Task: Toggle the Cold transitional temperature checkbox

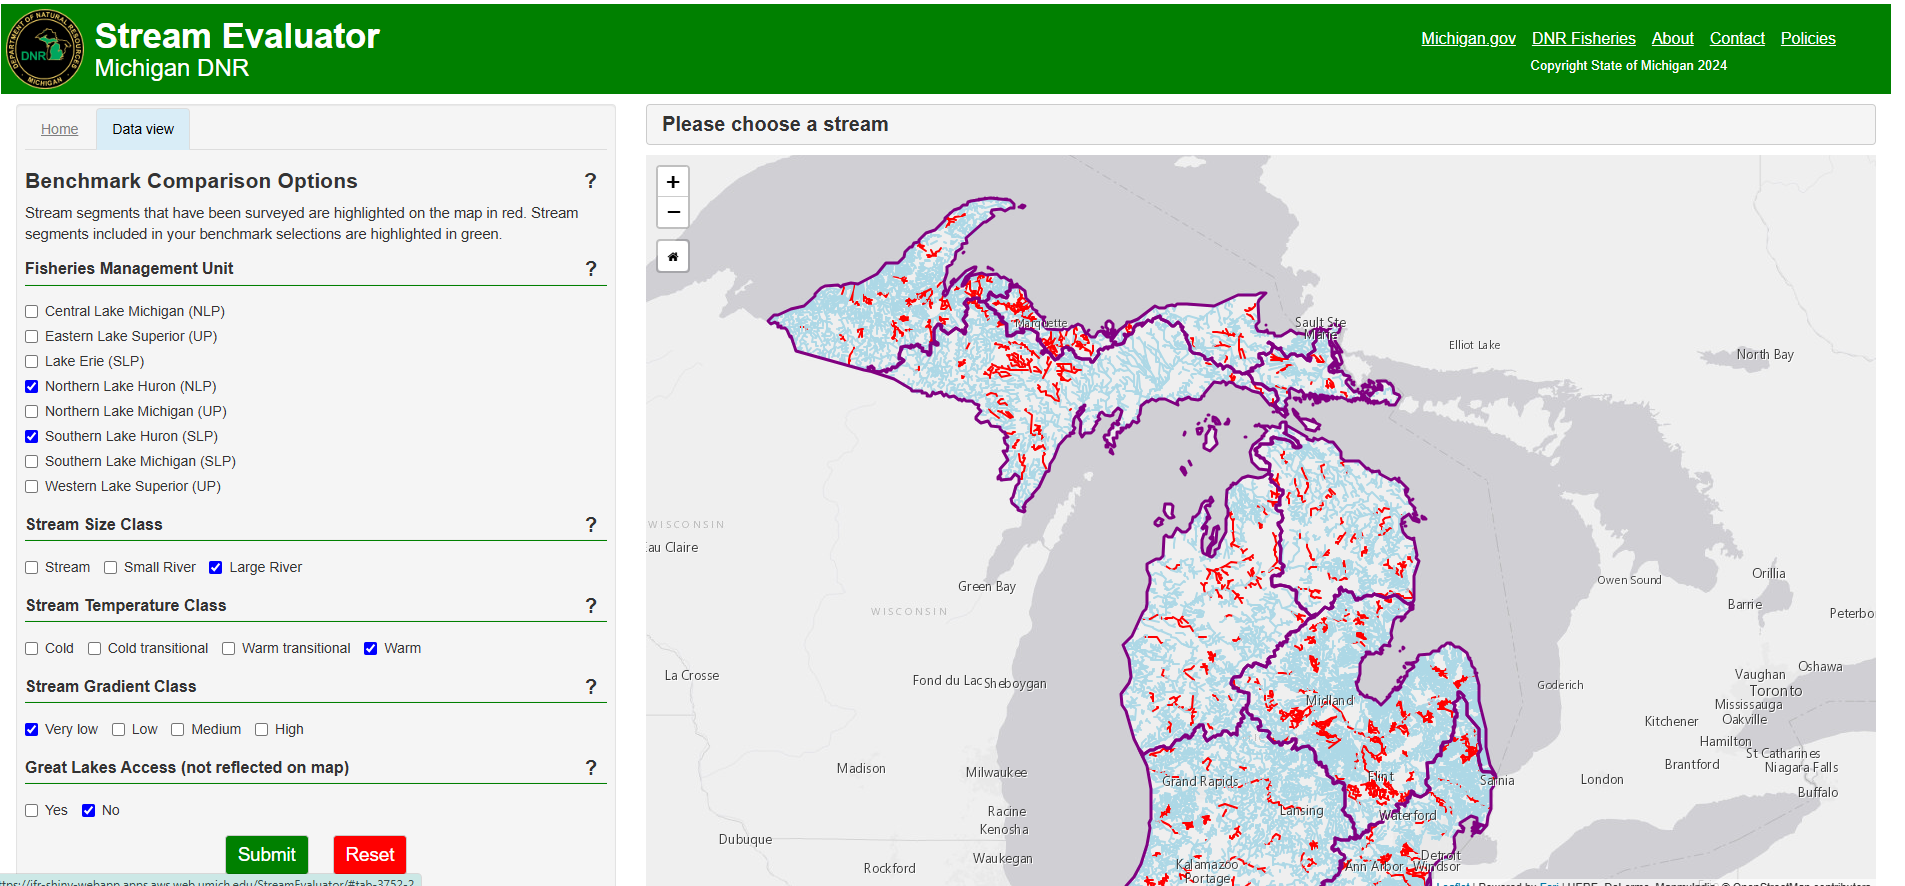Action: pos(95,649)
